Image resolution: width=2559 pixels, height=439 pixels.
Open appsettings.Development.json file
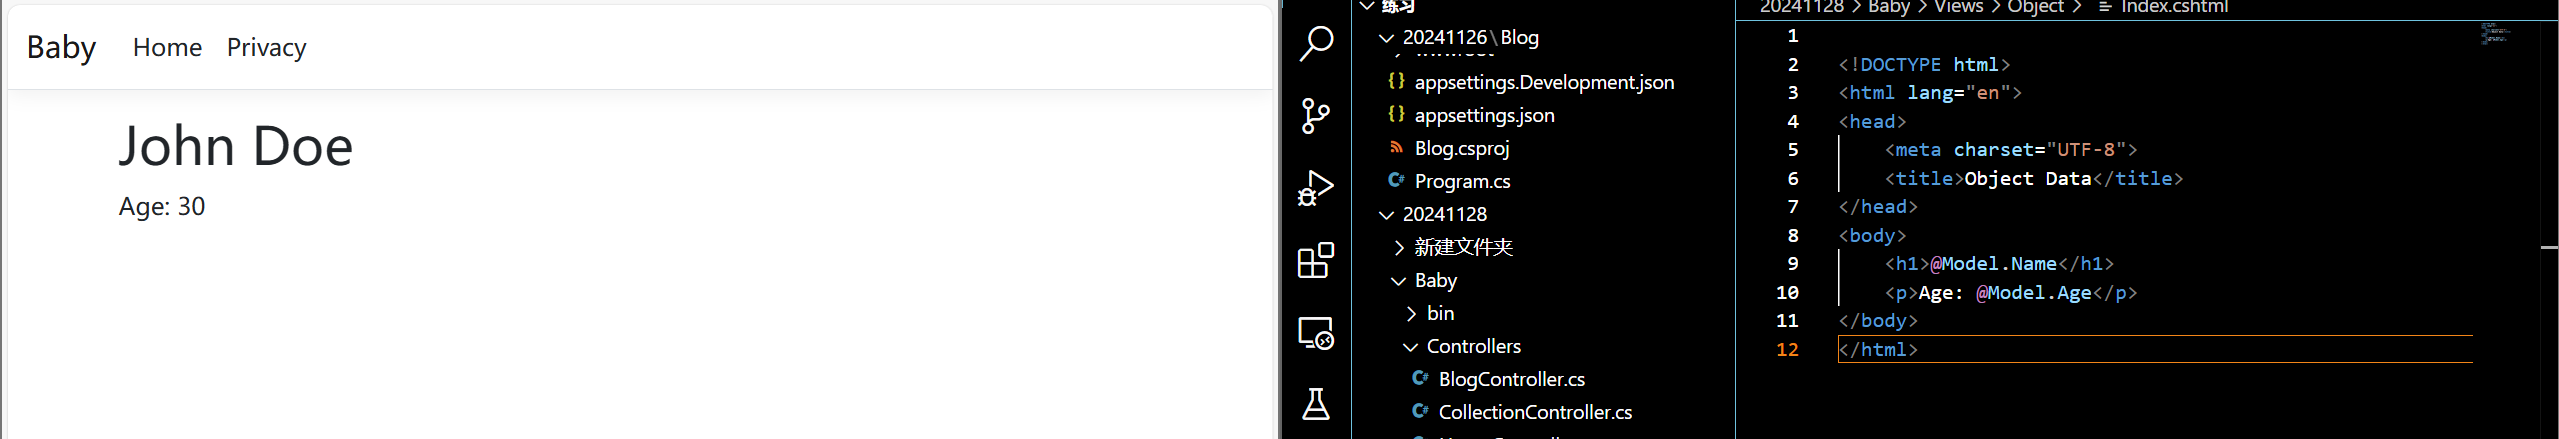(1544, 82)
